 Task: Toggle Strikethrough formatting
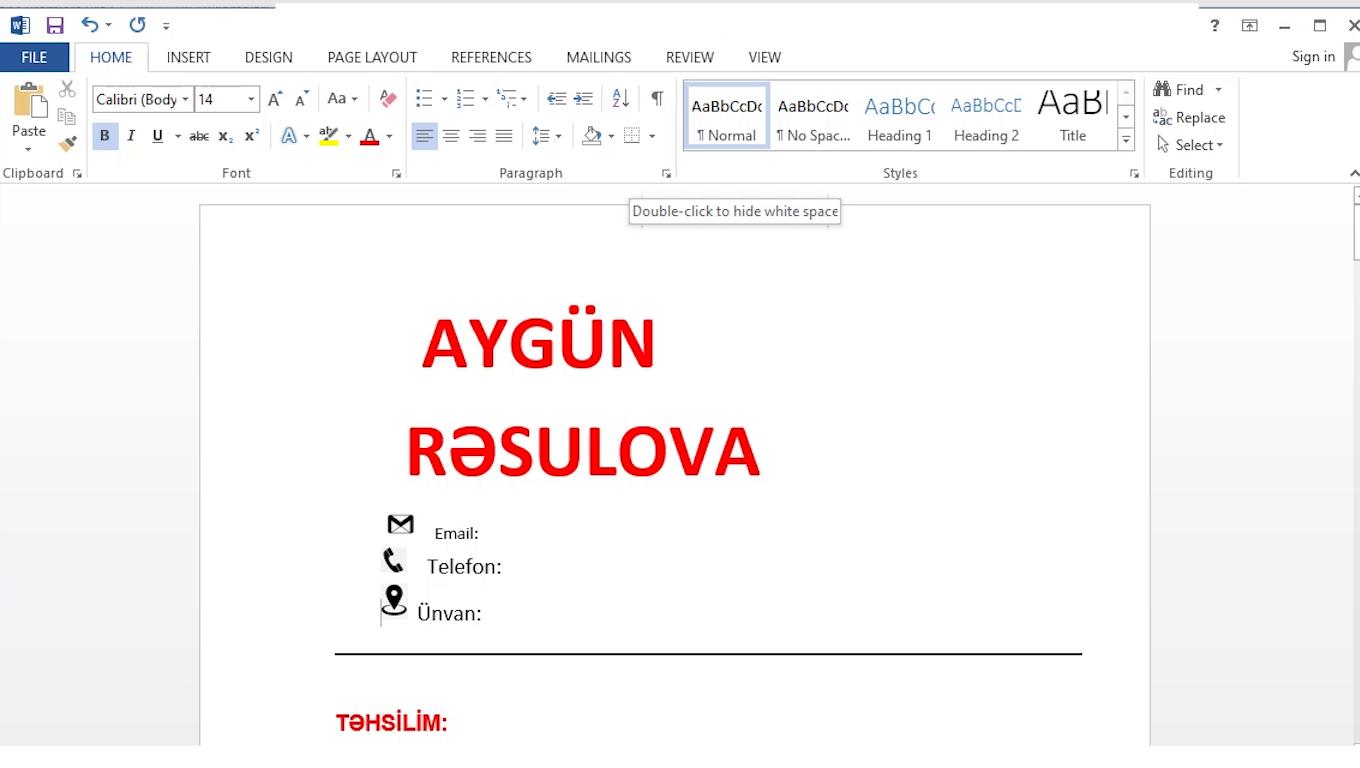[199, 136]
